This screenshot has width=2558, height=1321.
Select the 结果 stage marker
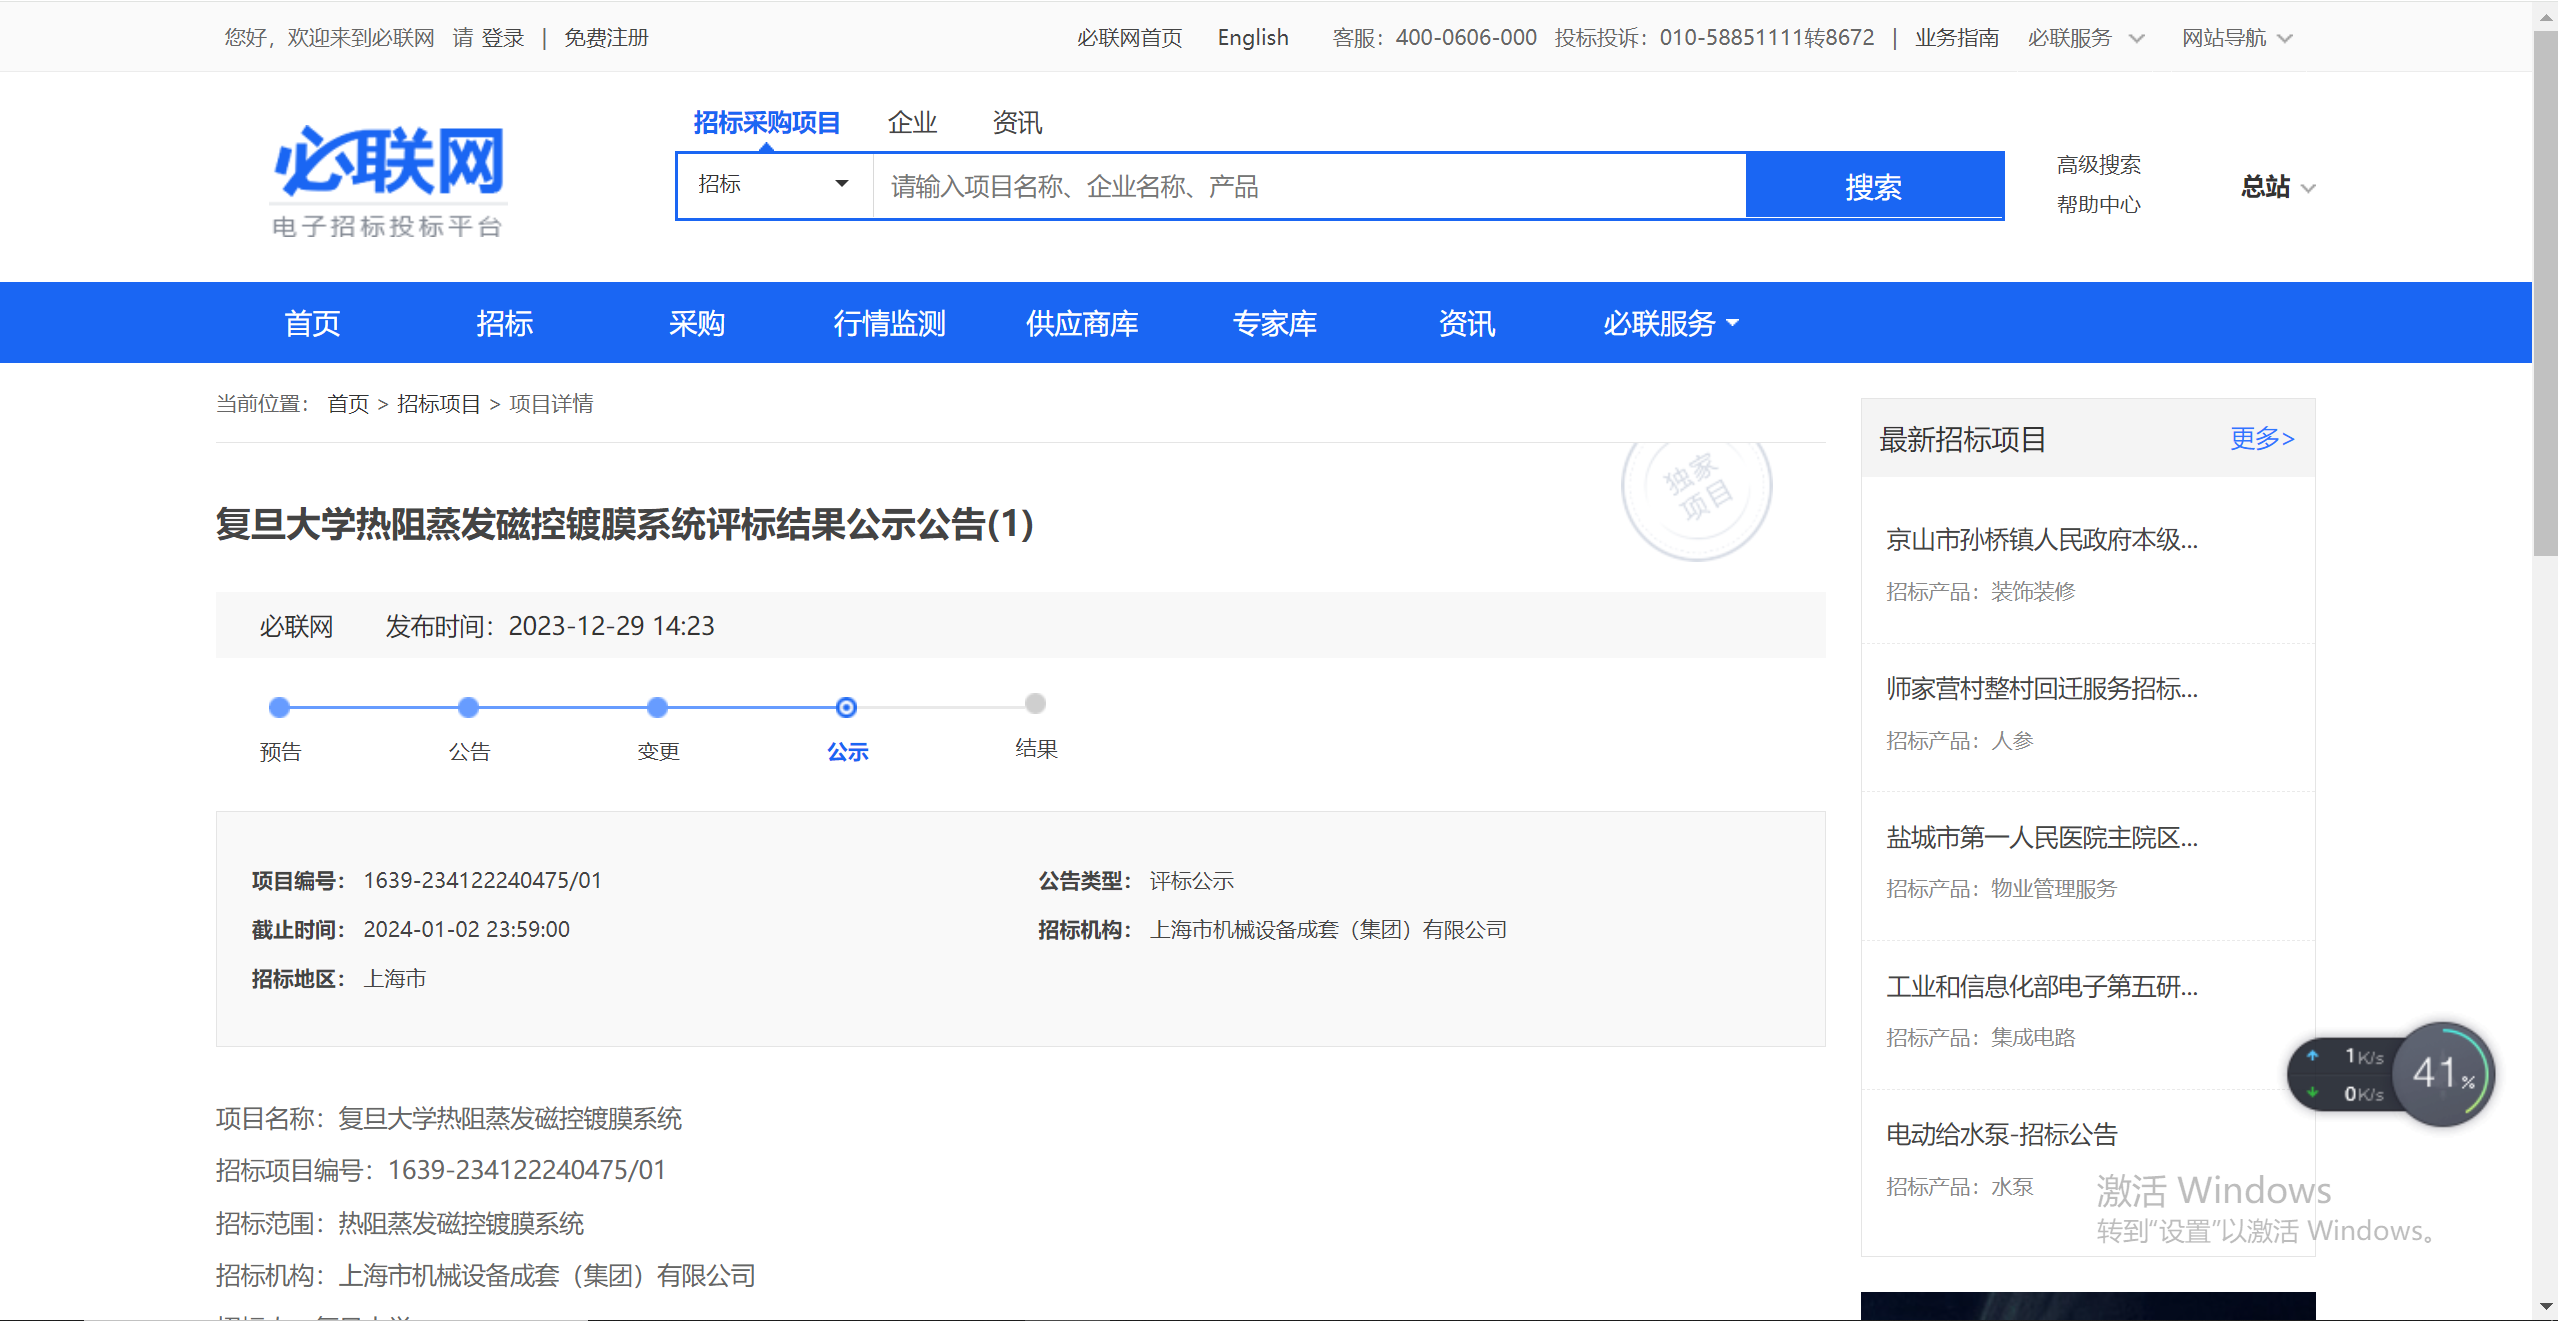coord(1036,704)
